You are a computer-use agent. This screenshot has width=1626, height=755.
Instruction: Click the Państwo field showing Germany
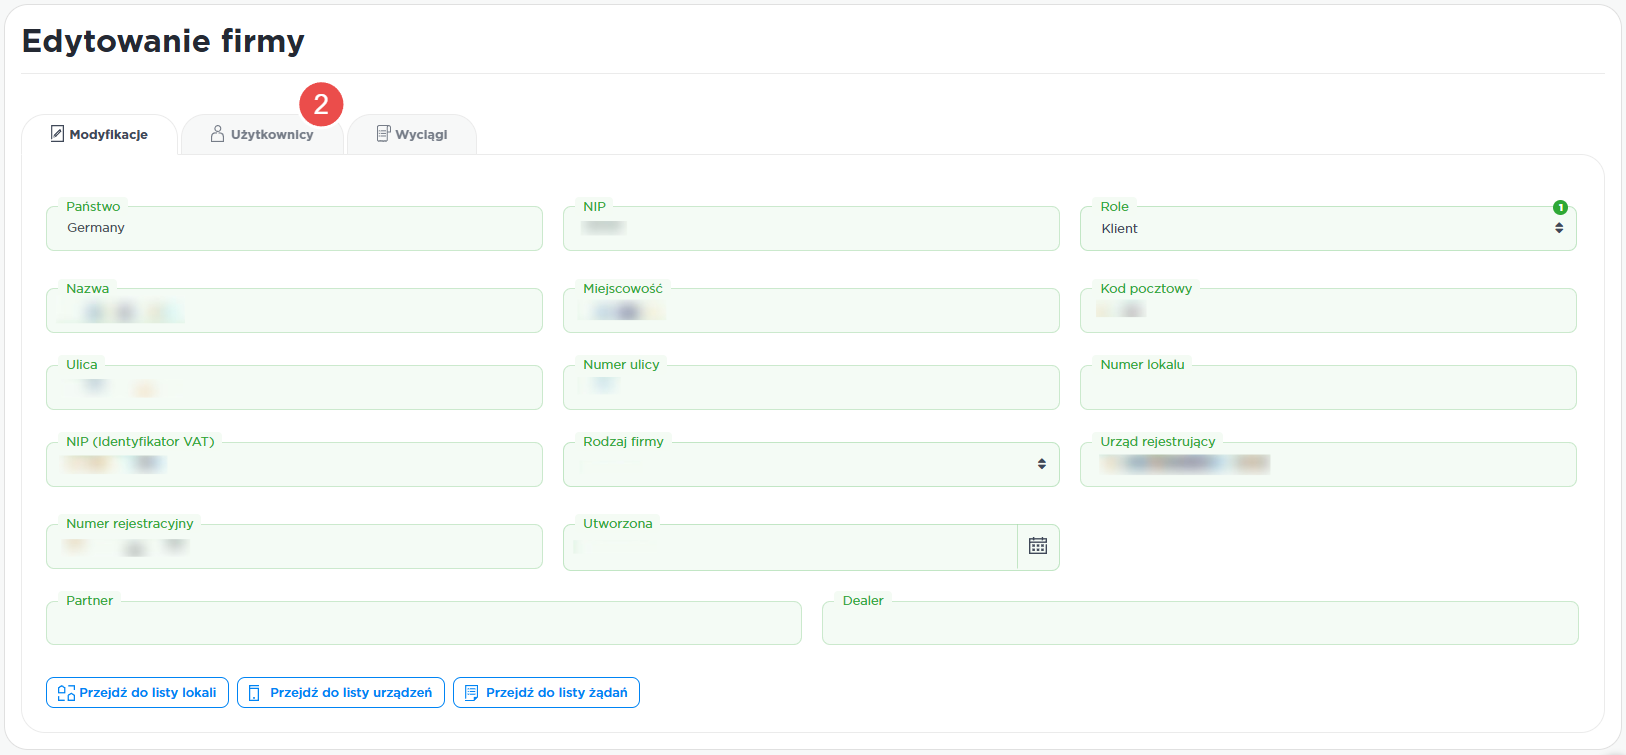294,229
